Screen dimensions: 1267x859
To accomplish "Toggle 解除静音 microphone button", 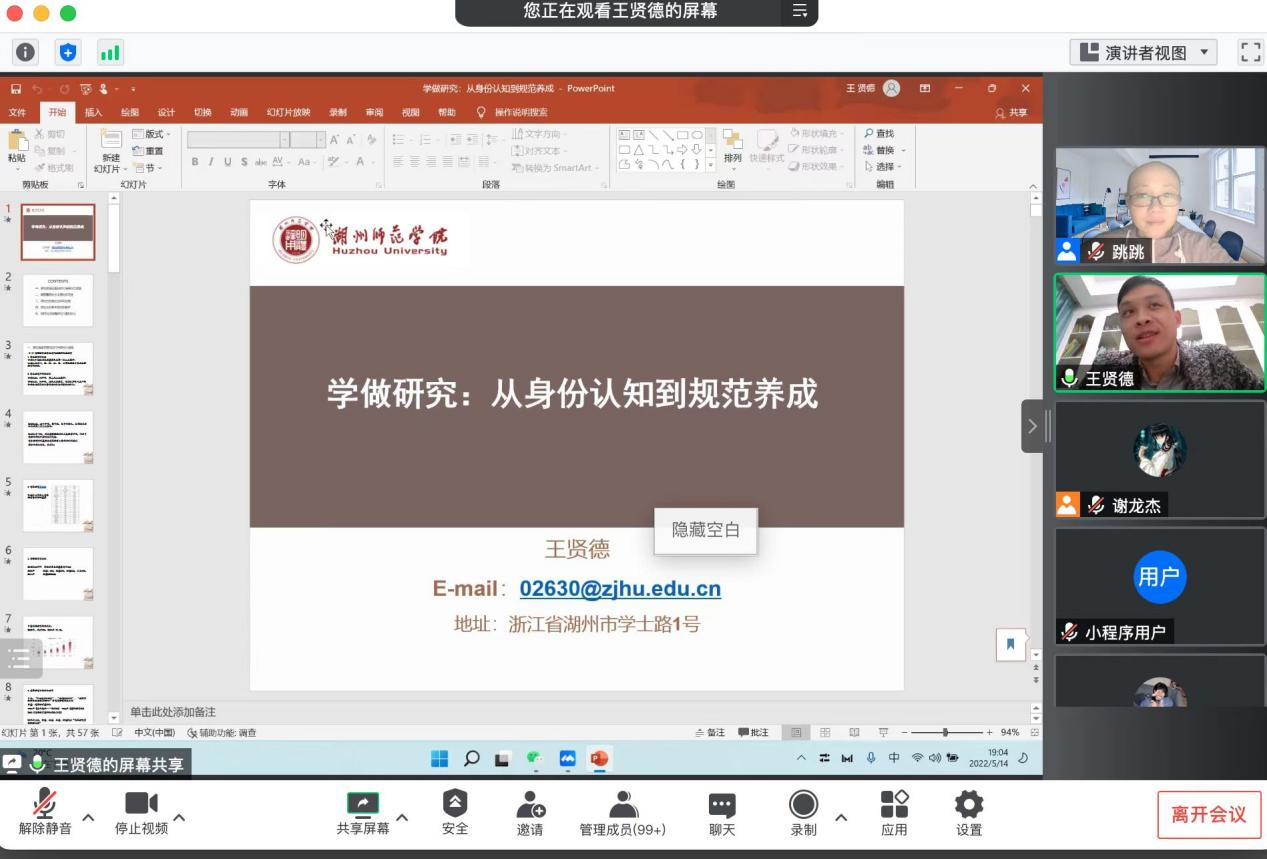I will 45,812.
